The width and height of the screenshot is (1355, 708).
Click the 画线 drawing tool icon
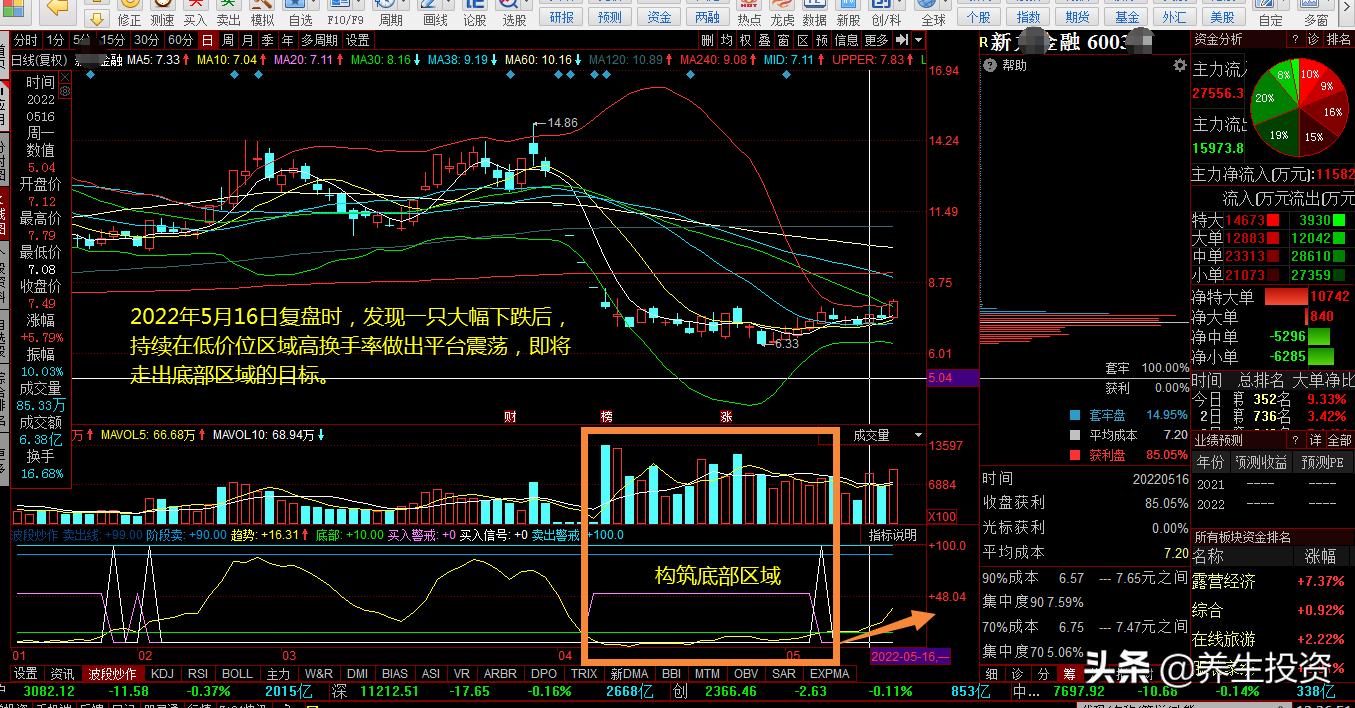pyautogui.click(x=435, y=8)
